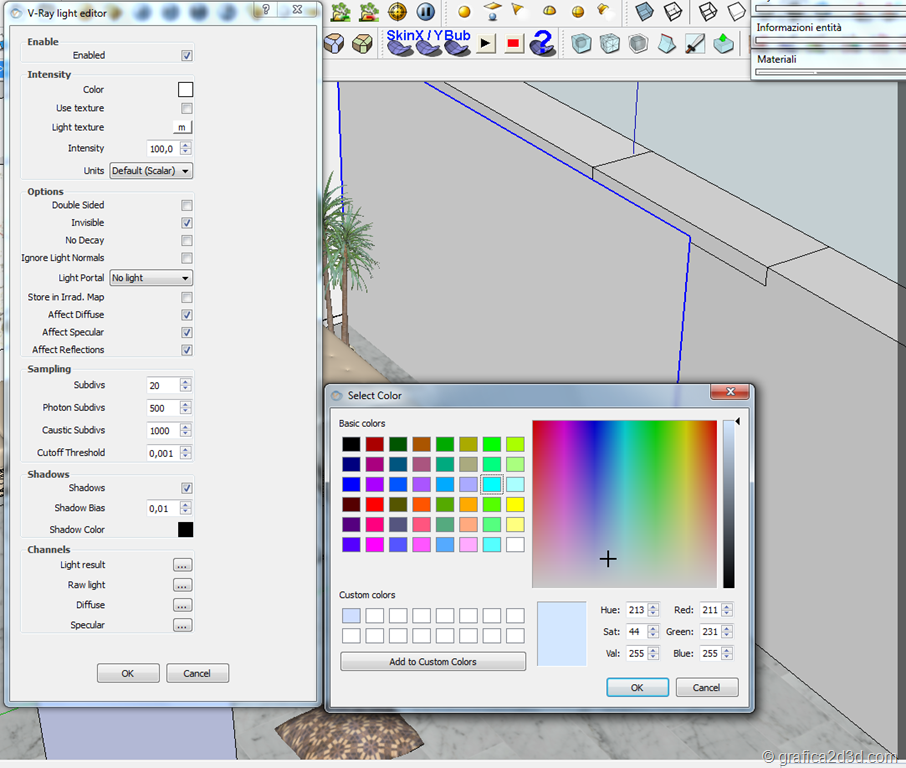Open the Light result channel button
The width and height of the screenshot is (906, 768).
(182, 565)
